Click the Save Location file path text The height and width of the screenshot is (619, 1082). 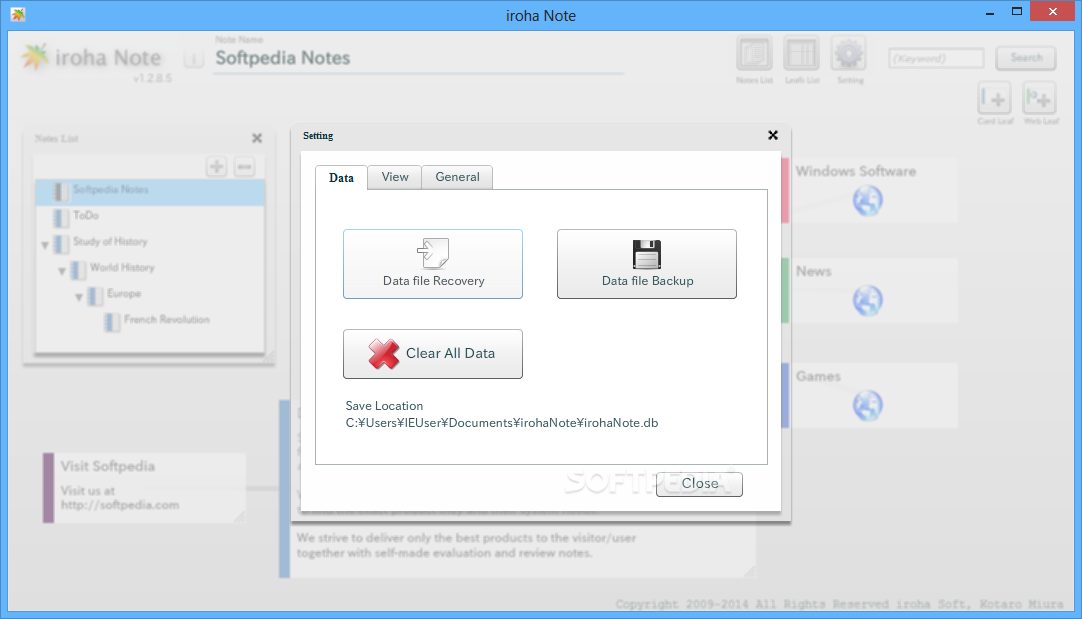[x=502, y=423]
